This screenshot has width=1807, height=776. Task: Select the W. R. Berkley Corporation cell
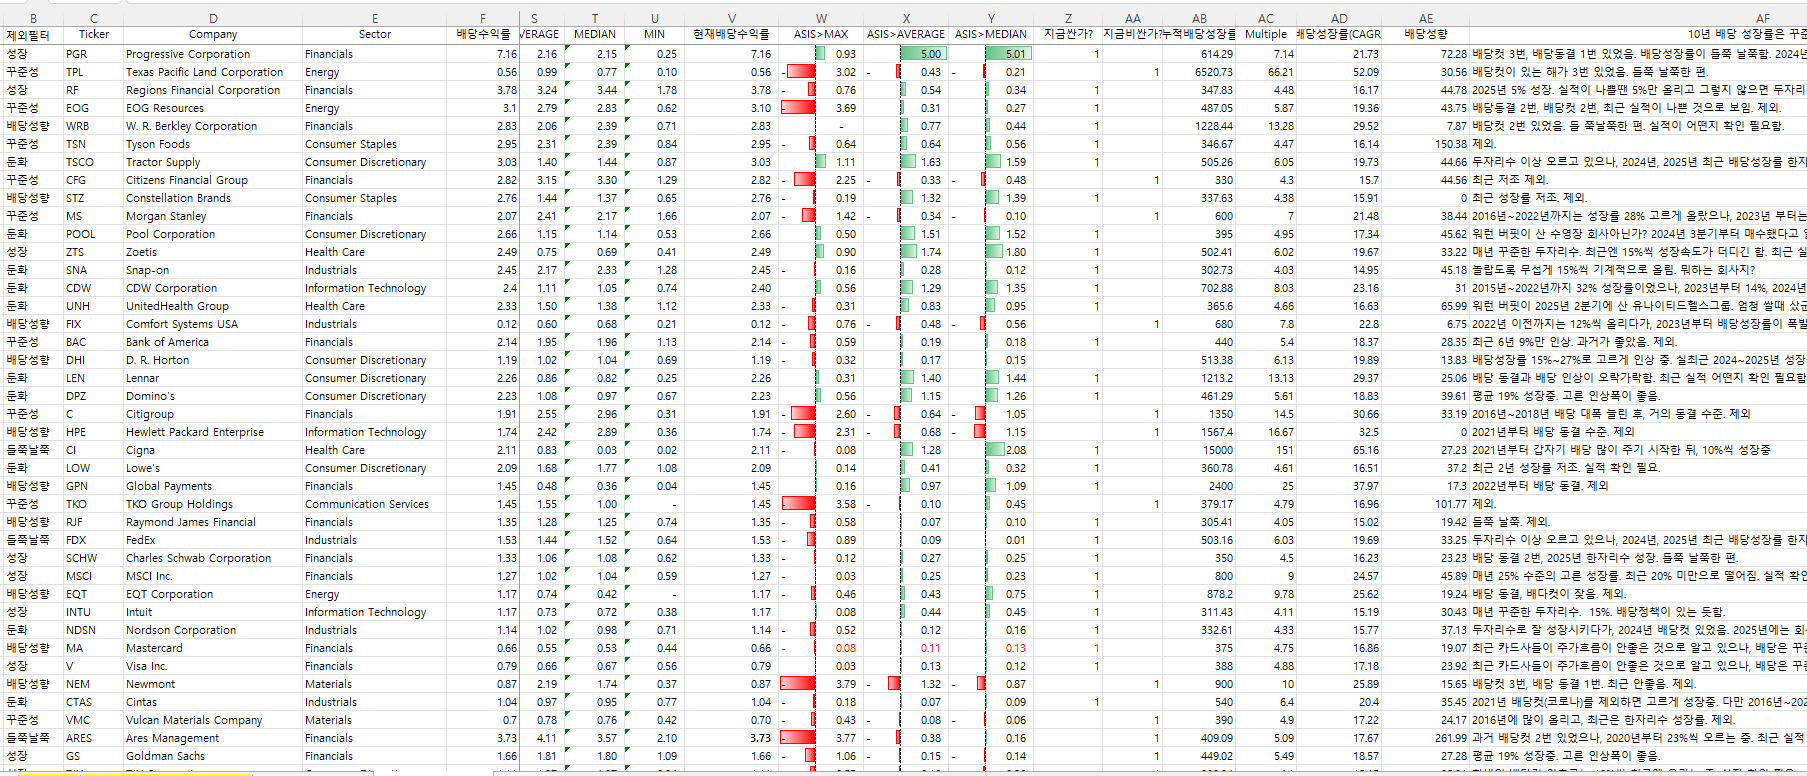pos(213,126)
